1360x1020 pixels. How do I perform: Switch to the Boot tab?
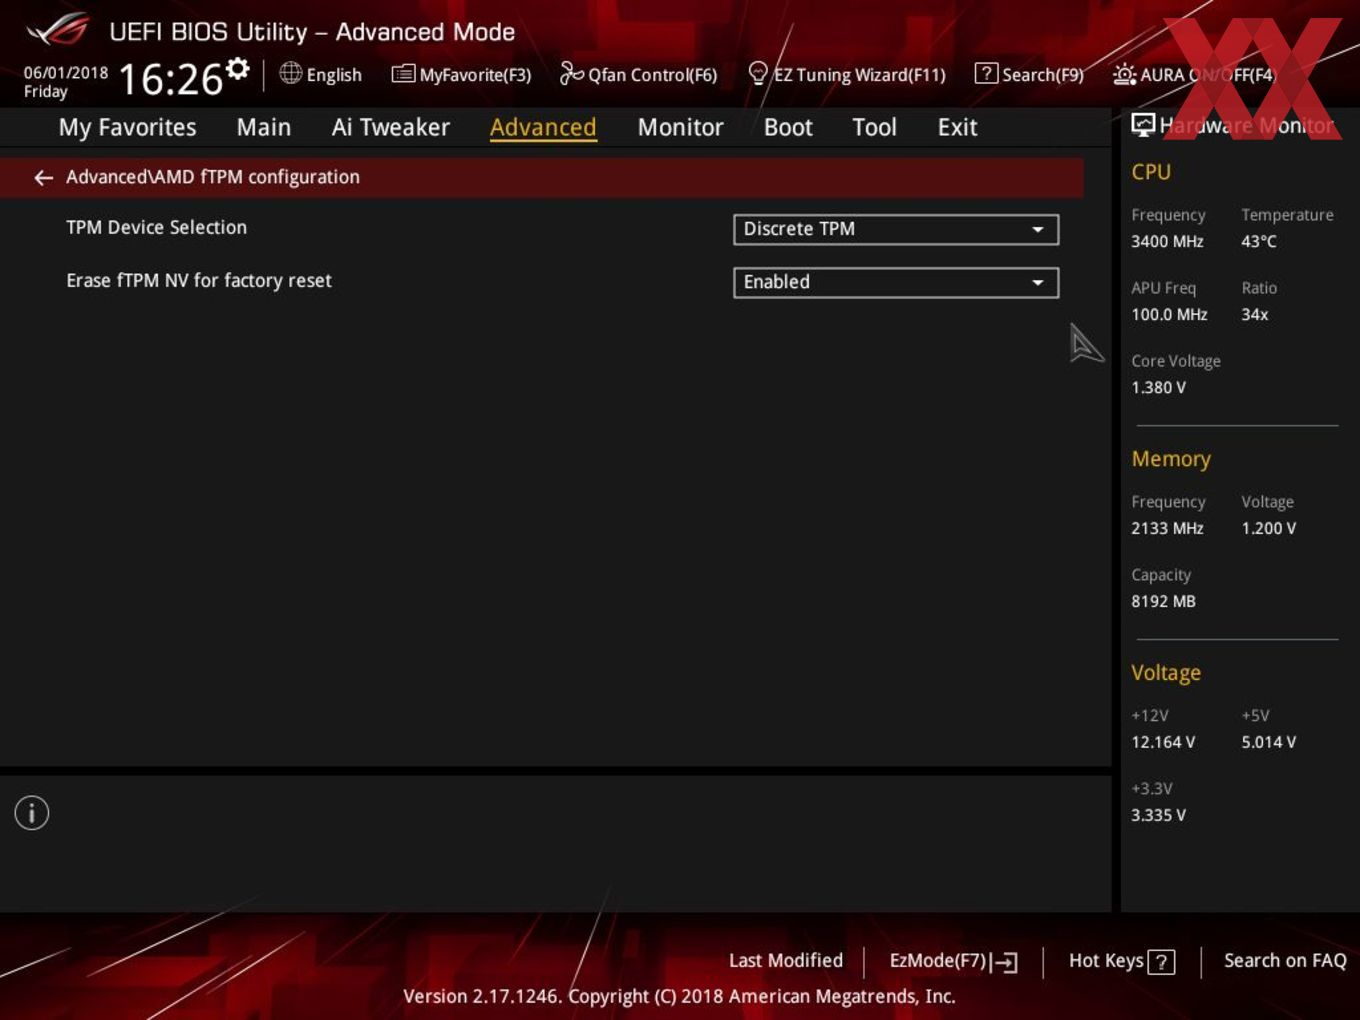788,127
